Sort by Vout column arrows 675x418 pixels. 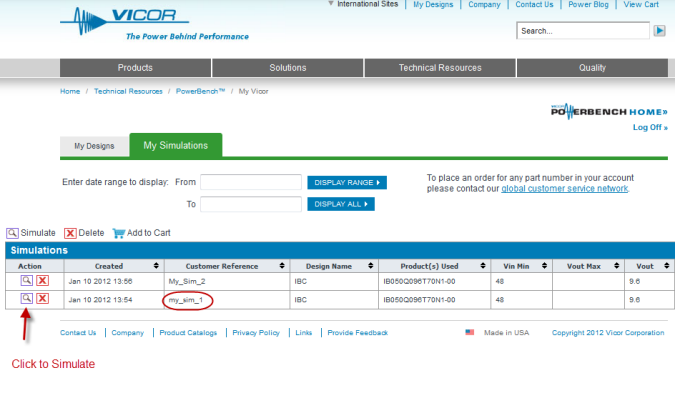[659, 266]
